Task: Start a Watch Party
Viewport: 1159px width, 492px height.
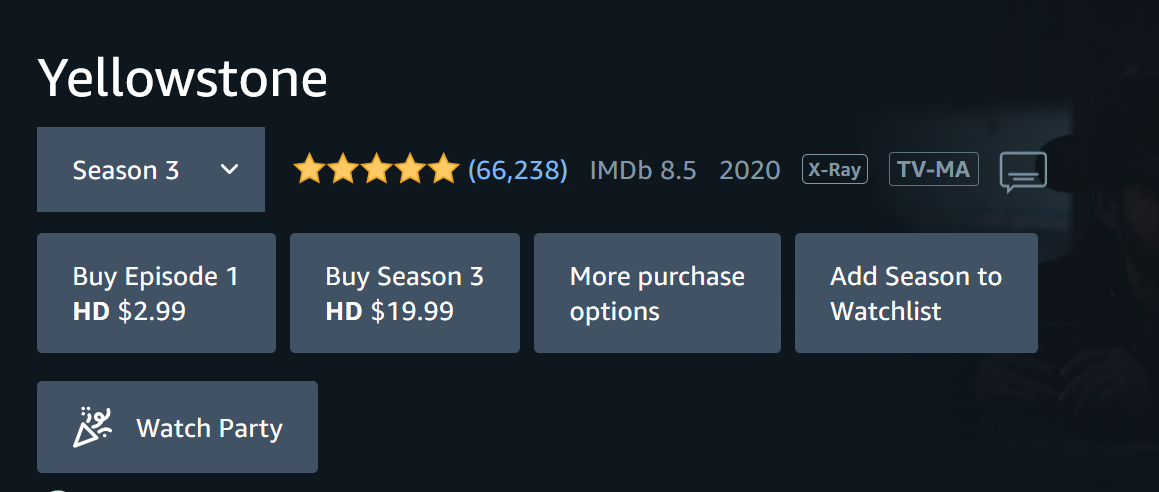Action: (177, 427)
